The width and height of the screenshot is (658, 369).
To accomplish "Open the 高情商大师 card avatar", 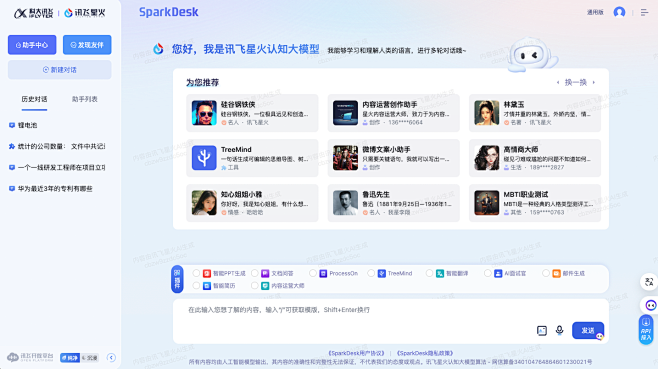I will (x=486, y=158).
